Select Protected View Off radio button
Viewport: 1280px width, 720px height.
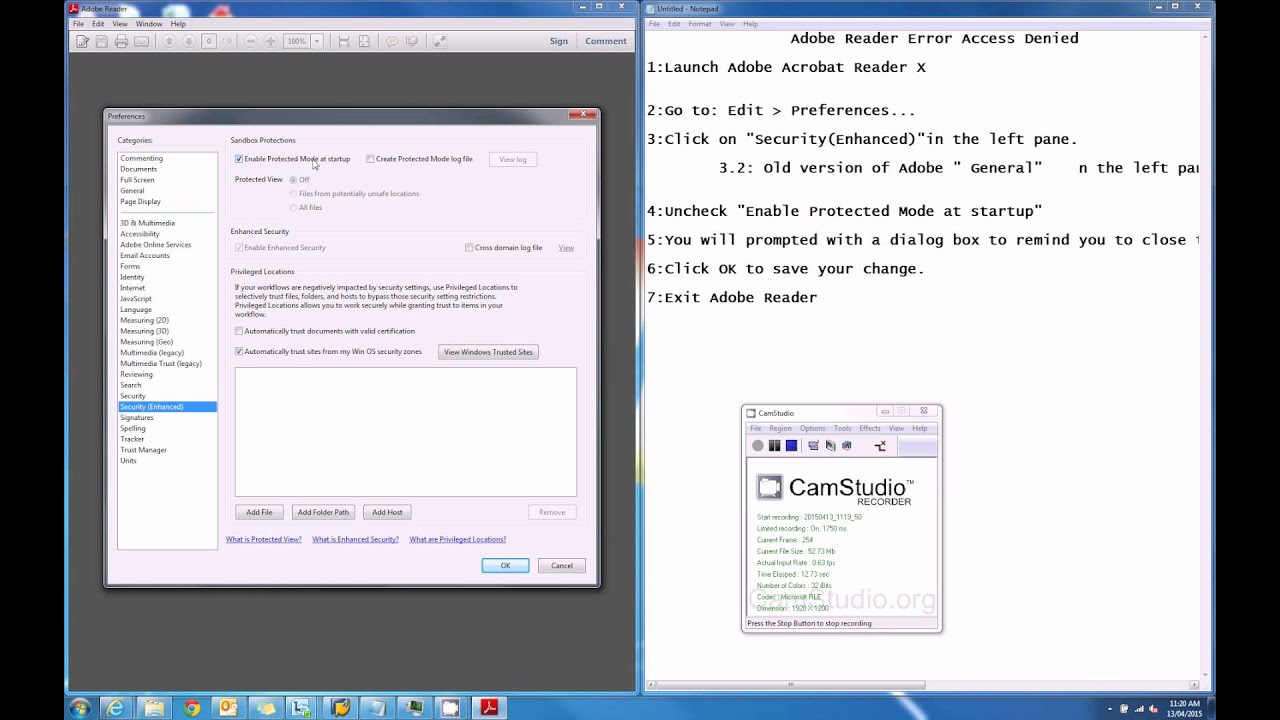pyautogui.click(x=293, y=180)
